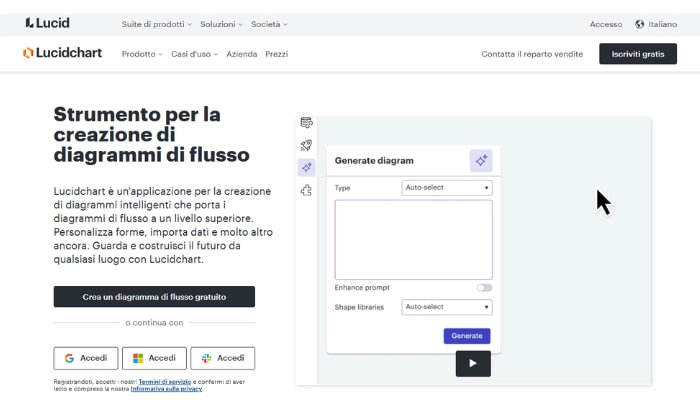700x400 pixels.
Task: Open the Informativa sulla privacy link
Action: (x=166, y=389)
